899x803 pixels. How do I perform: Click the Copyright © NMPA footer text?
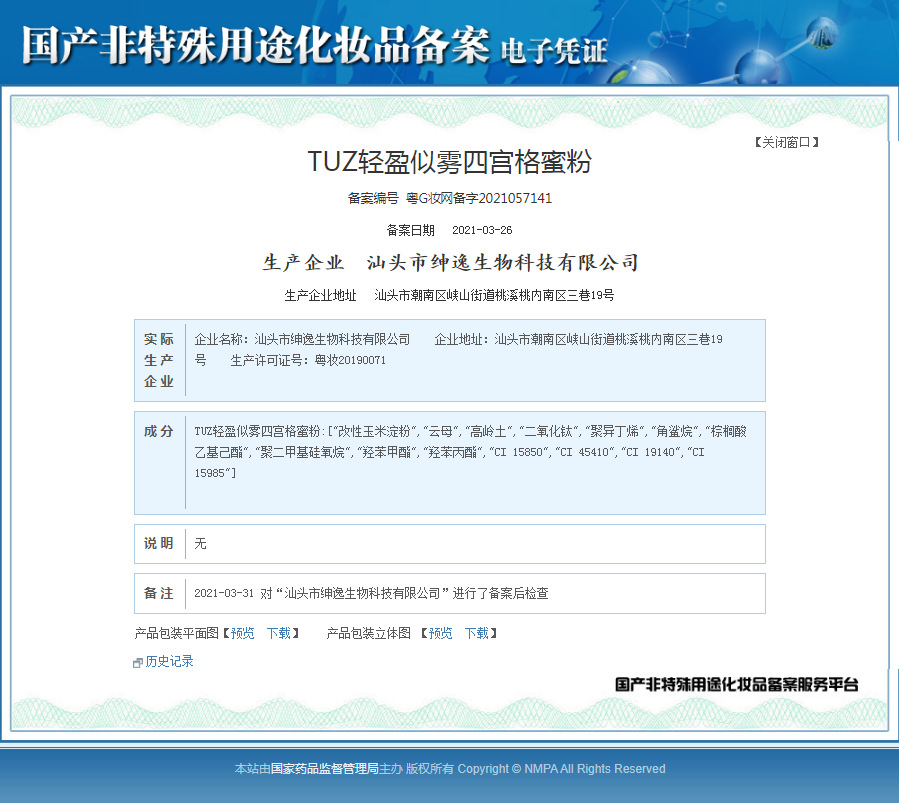coord(561,769)
